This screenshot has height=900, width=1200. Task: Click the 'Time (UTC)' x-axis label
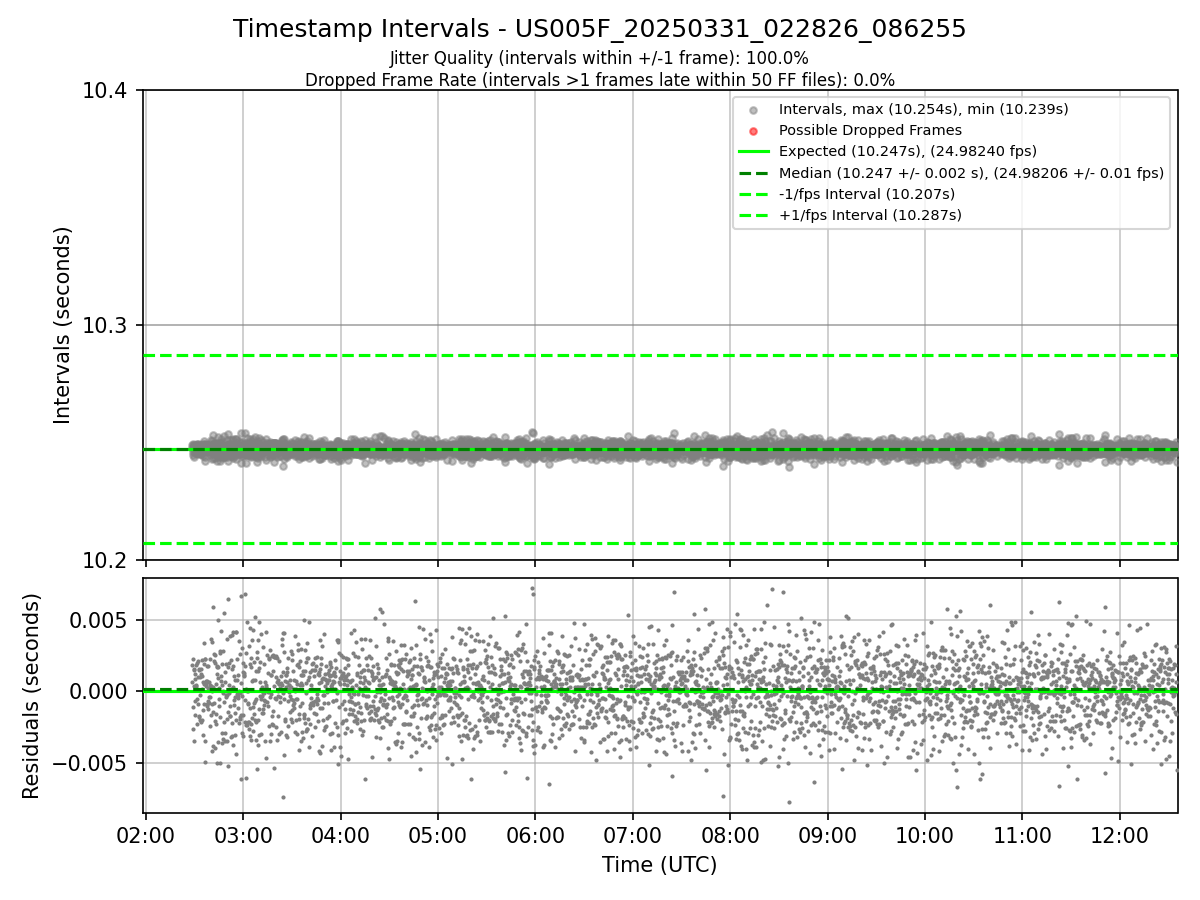[x=660, y=865]
